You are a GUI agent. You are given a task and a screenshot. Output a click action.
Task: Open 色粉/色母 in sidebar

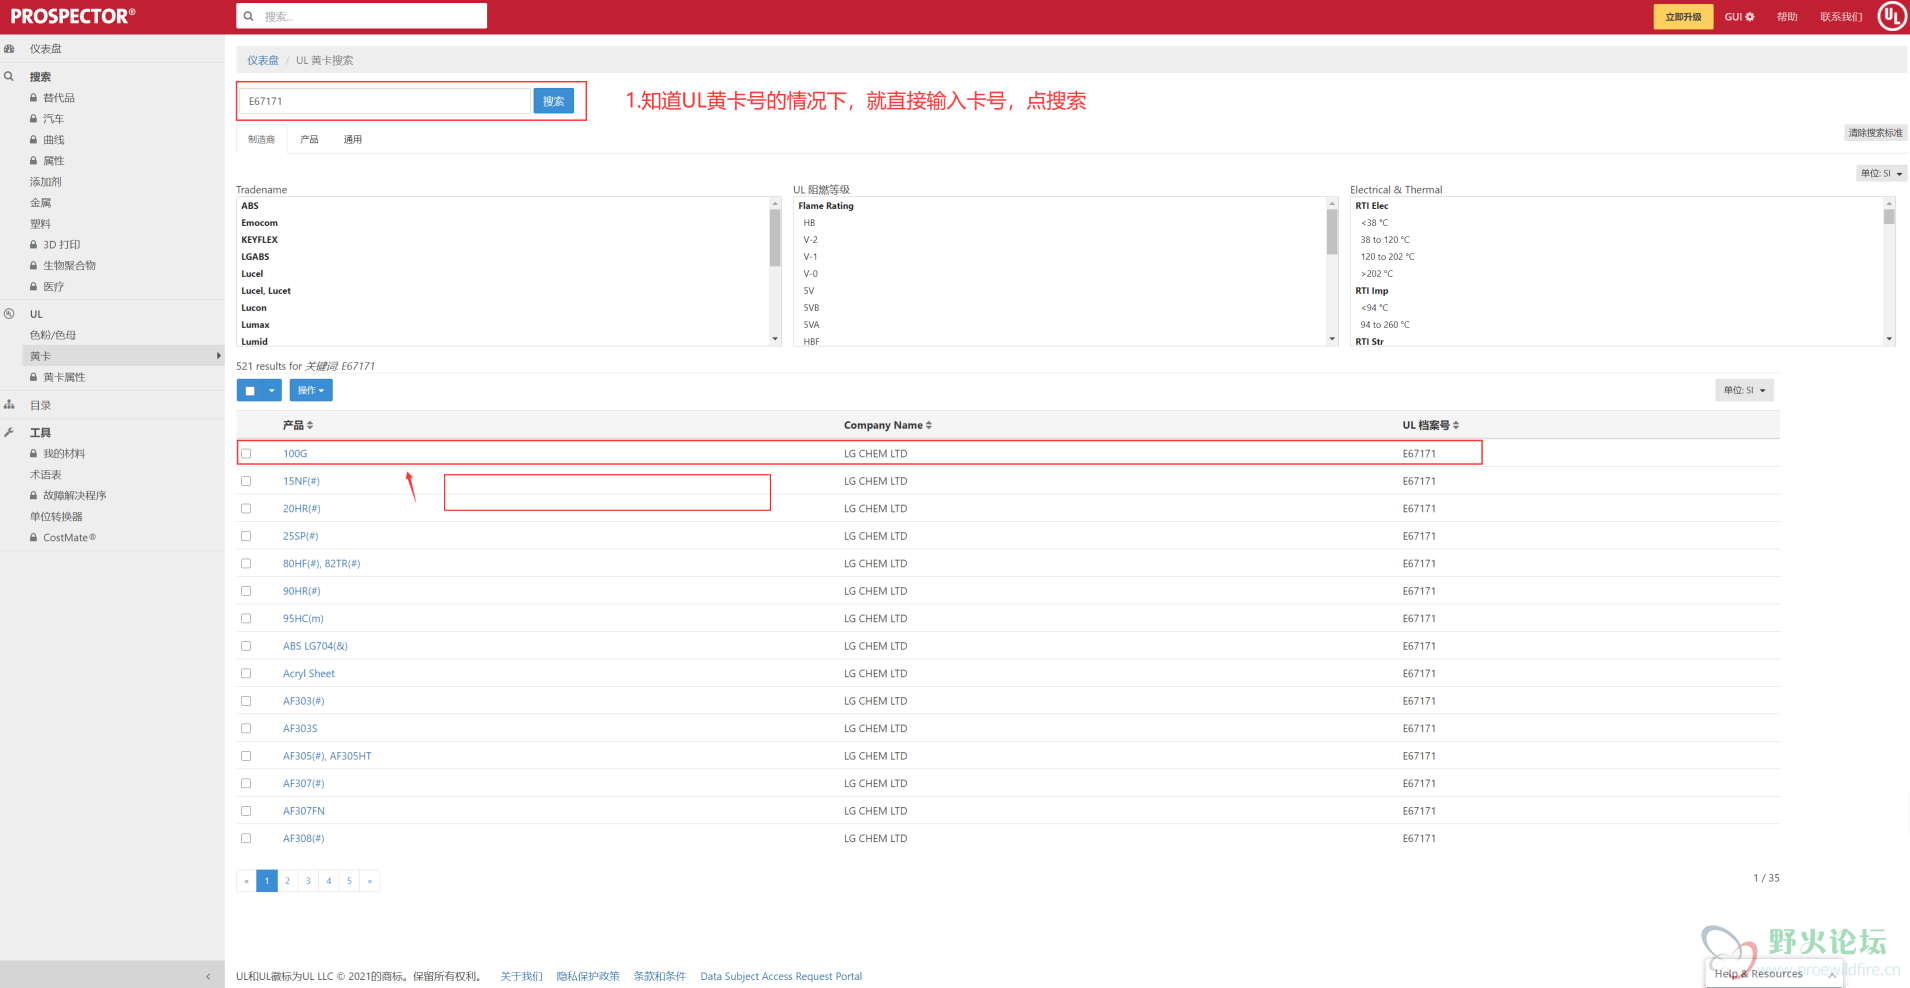[53, 335]
